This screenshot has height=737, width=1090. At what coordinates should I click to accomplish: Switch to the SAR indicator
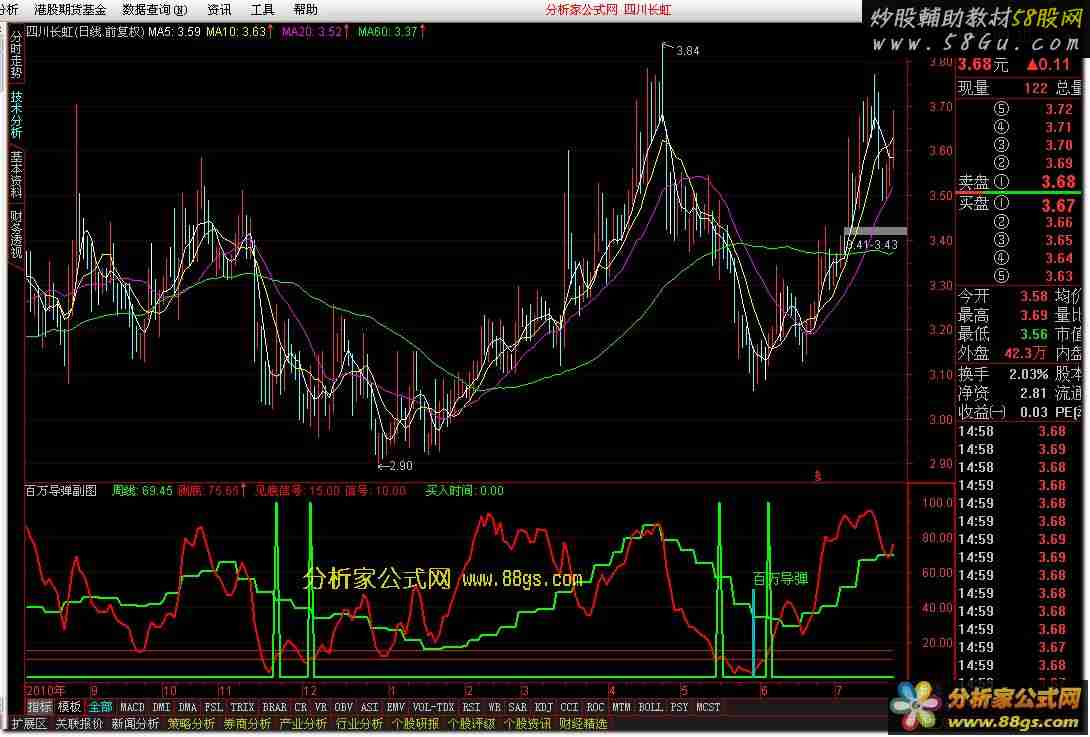click(518, 707)
